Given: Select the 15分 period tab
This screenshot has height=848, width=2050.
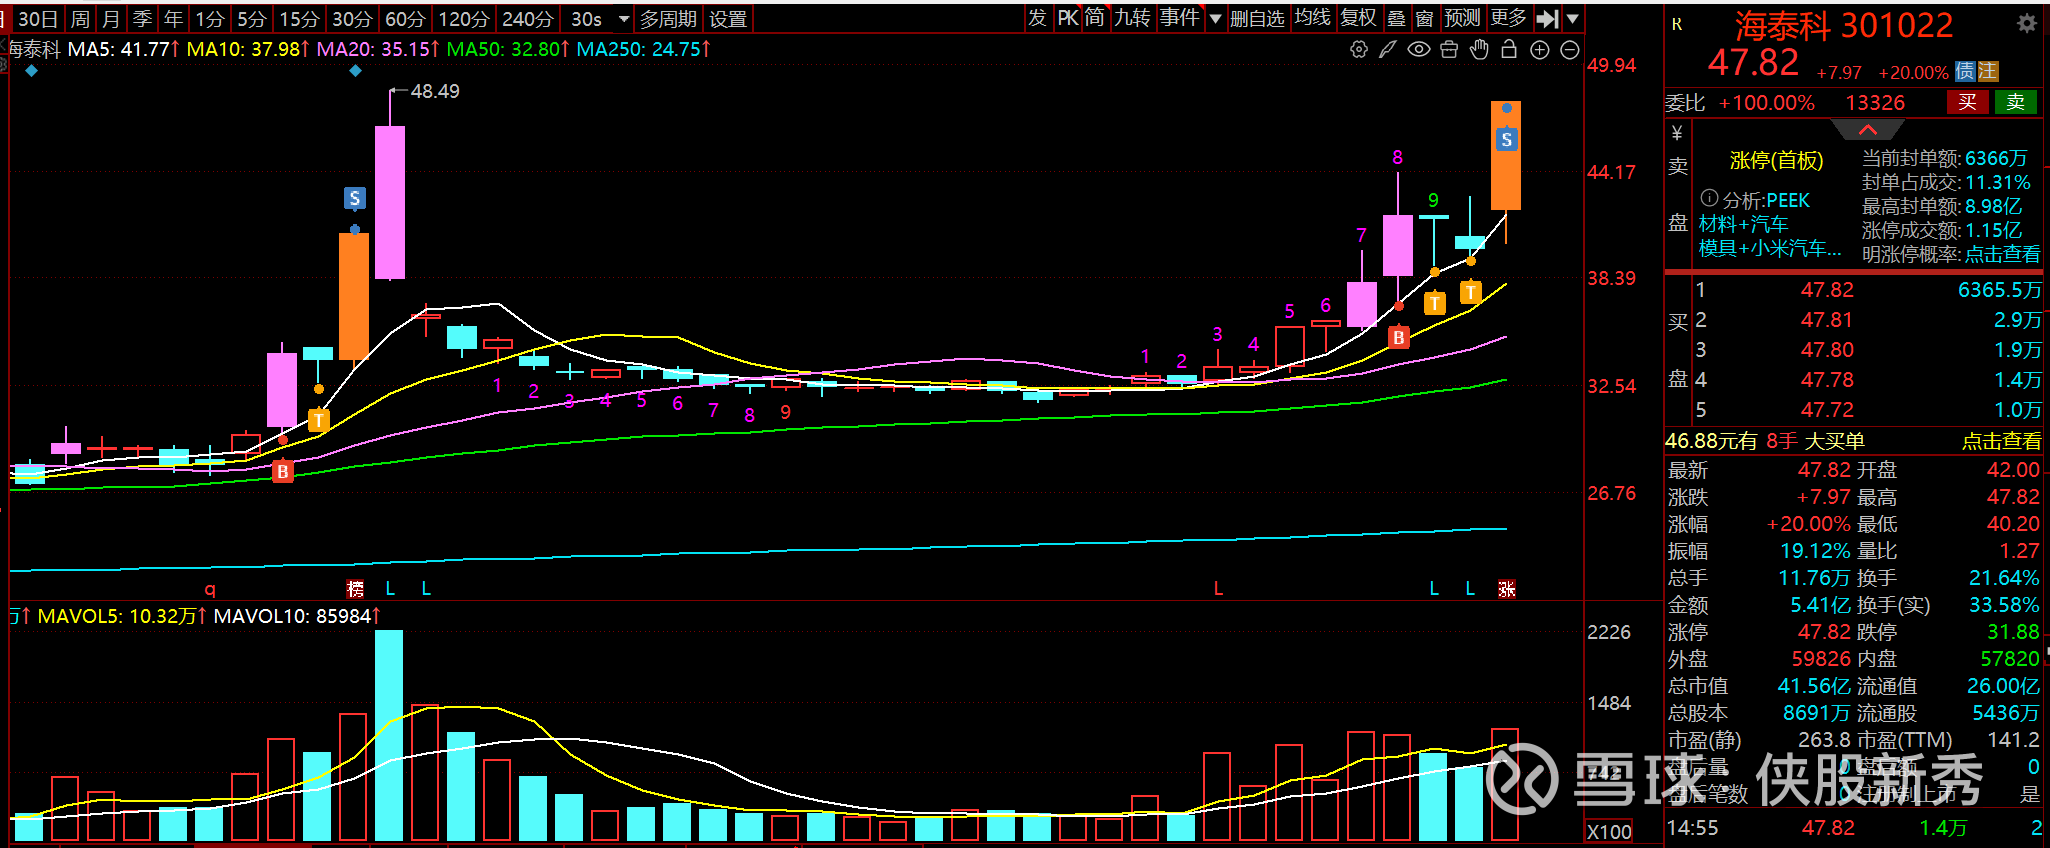Looking at the screenshot, I should tap(299, 19).
